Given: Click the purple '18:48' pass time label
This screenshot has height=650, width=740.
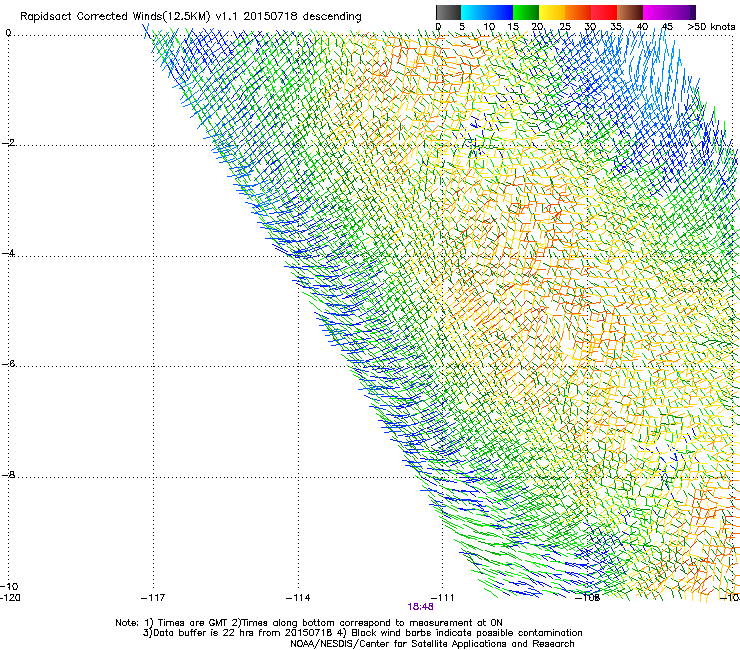Looking at the screenshot, I should pos(420,607).
